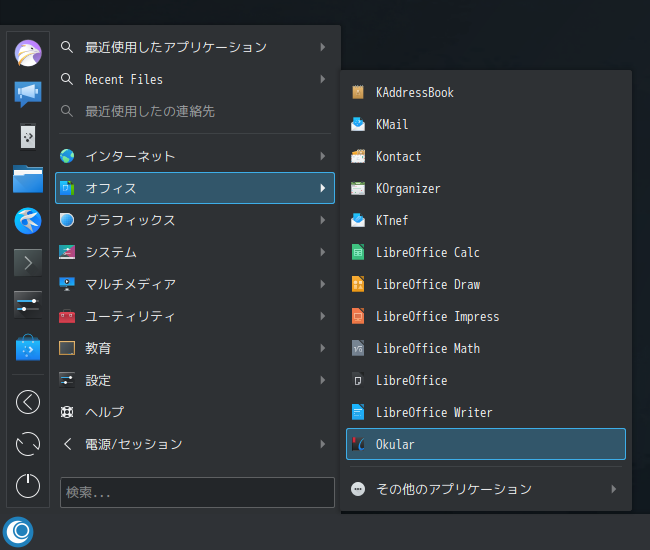Click the 'LibreOffice Draw' label text
Image resolution: width=650 pixels, height=550 pixels.
coord(428,284)
